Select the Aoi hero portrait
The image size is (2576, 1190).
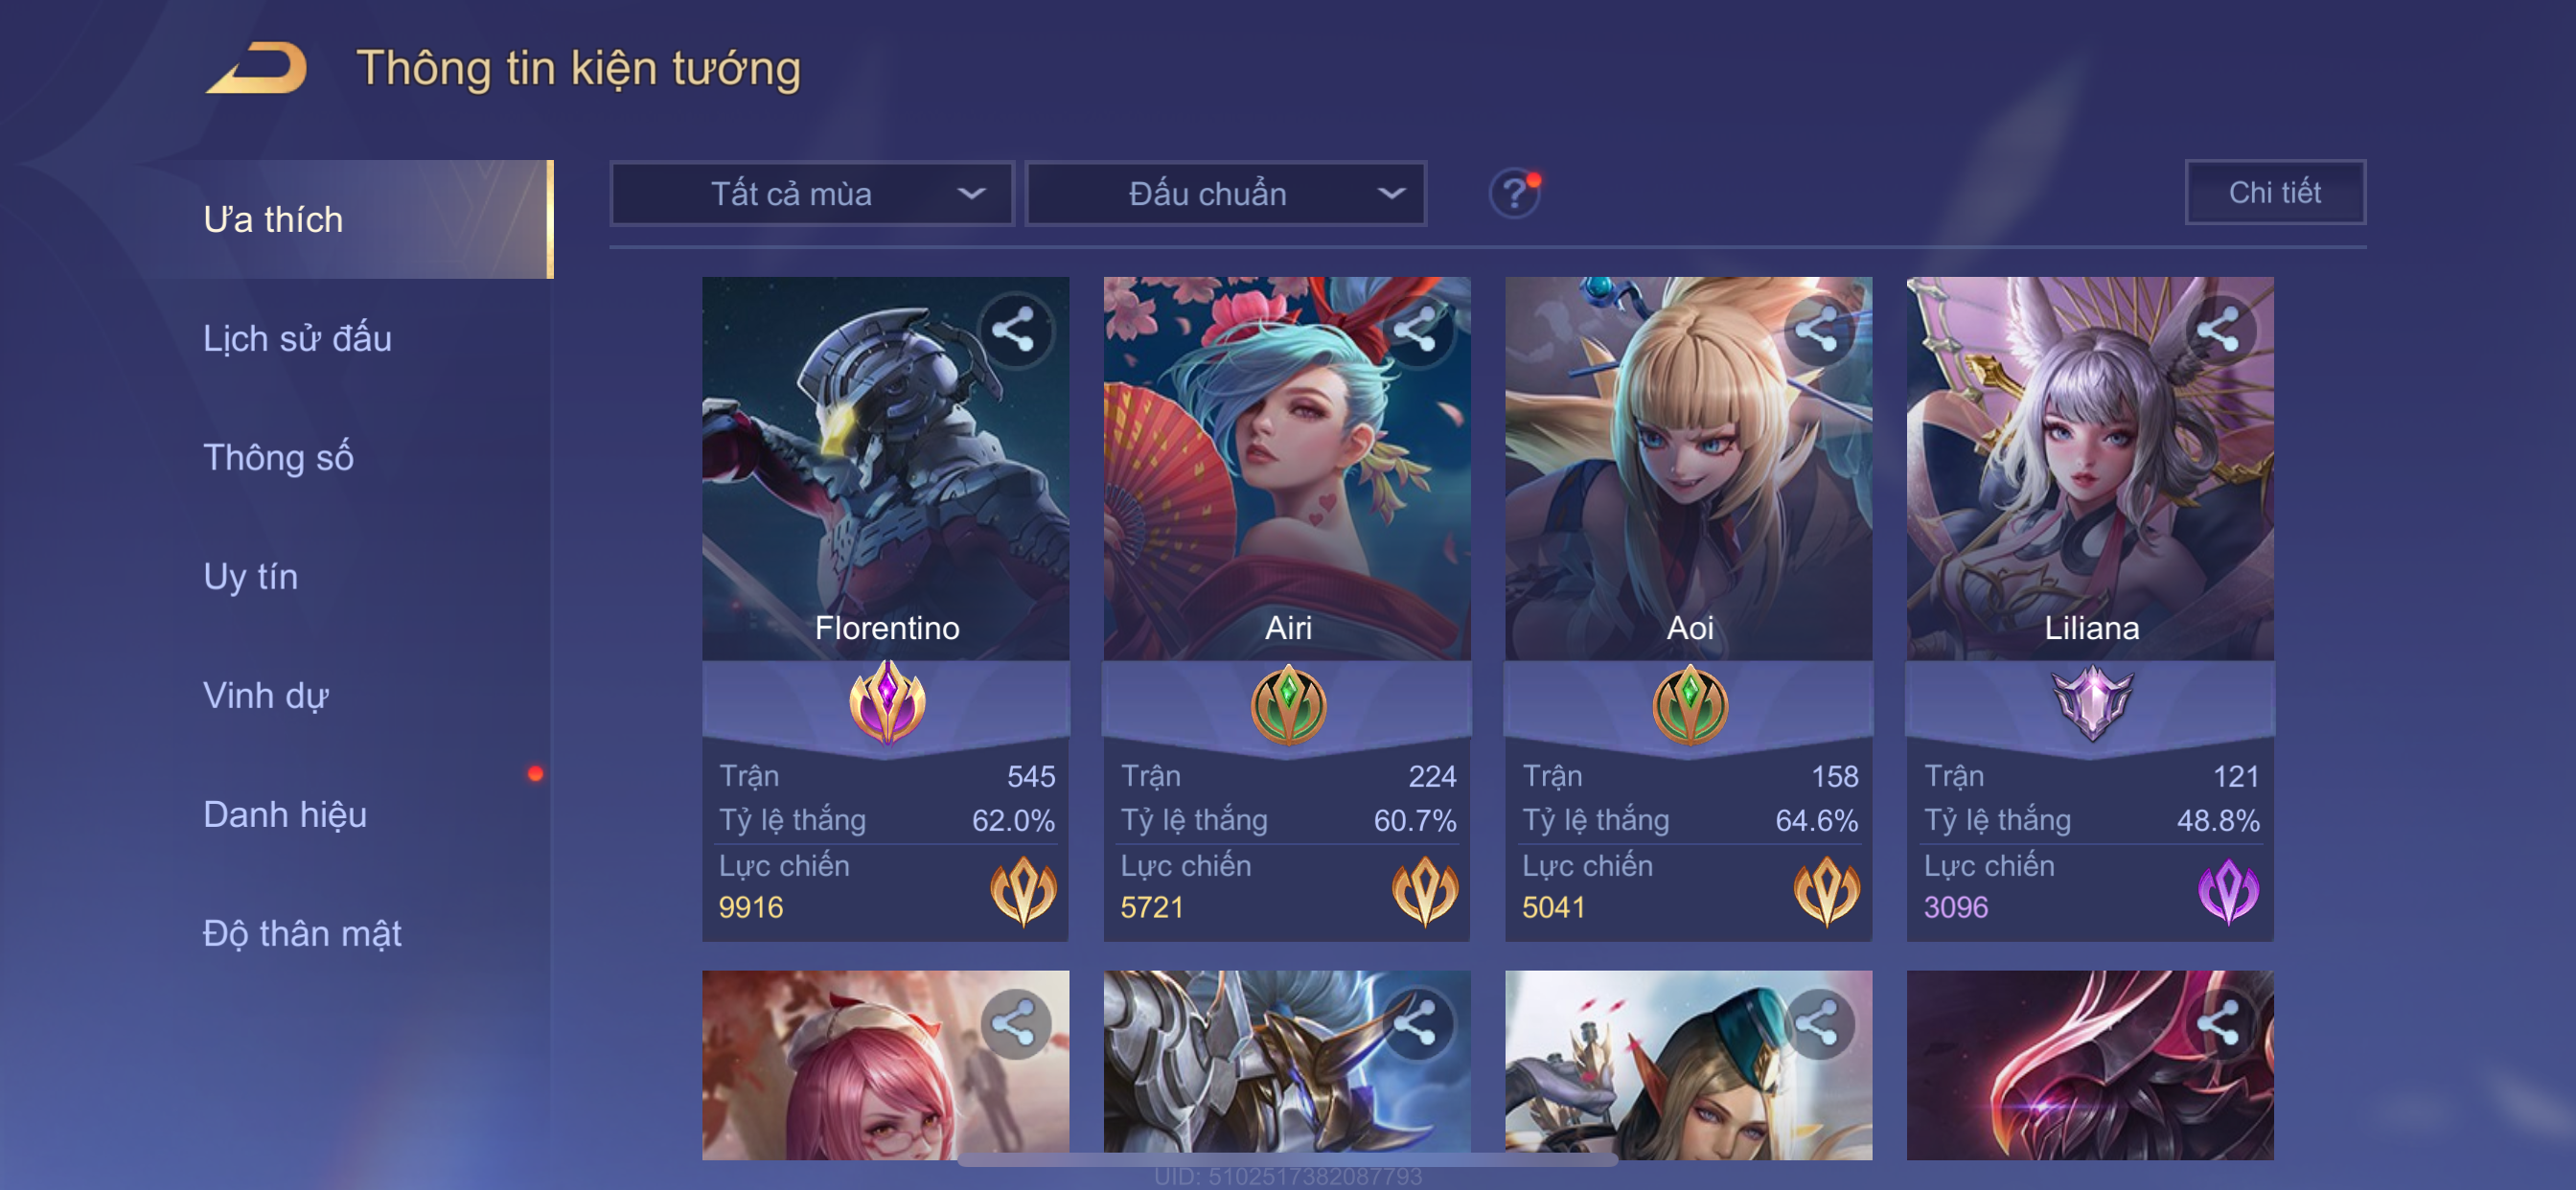(x=1688, y=468)
